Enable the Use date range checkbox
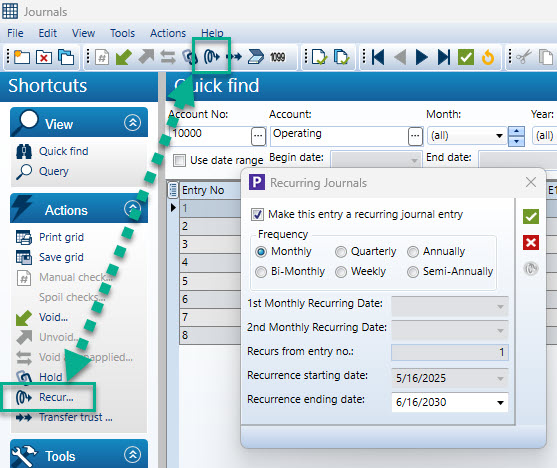The height and width of the screenshot is (468, 557). (x=179, y=160)
